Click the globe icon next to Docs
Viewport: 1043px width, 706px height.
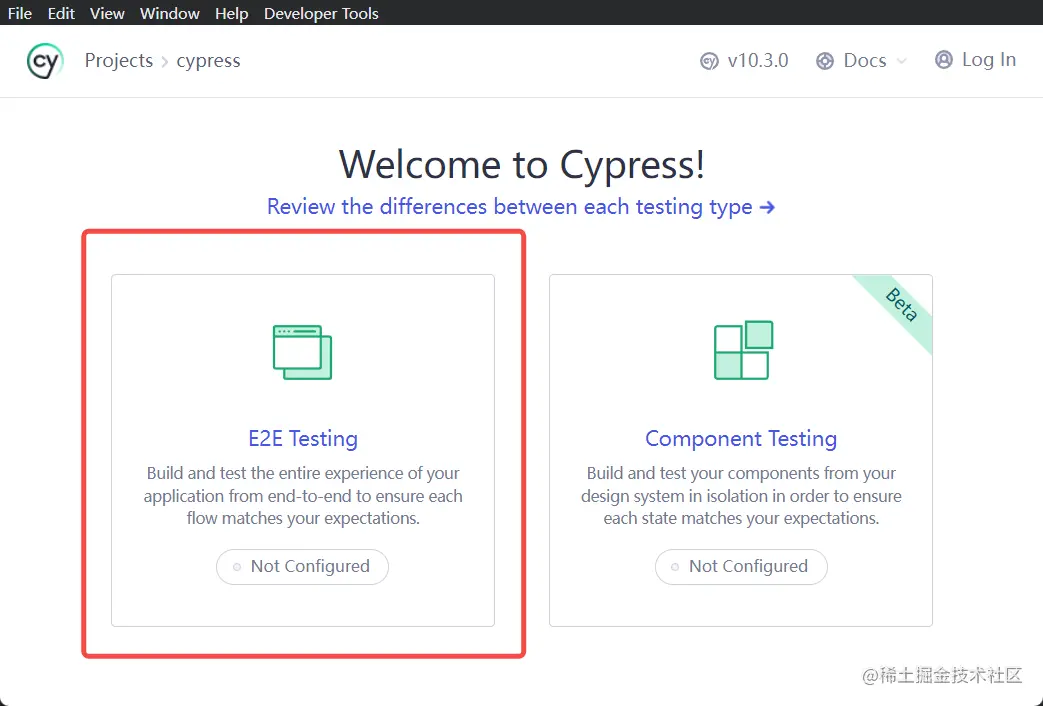point(825,60)
